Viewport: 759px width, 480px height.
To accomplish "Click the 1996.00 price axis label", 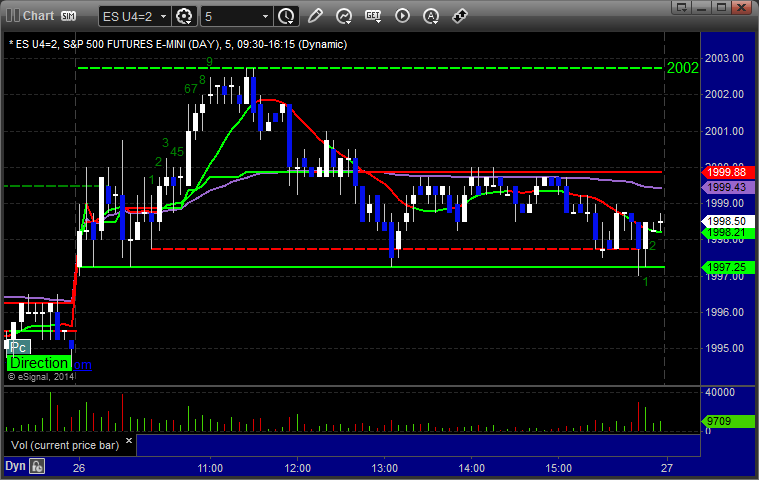I will [x=724, y=312].
